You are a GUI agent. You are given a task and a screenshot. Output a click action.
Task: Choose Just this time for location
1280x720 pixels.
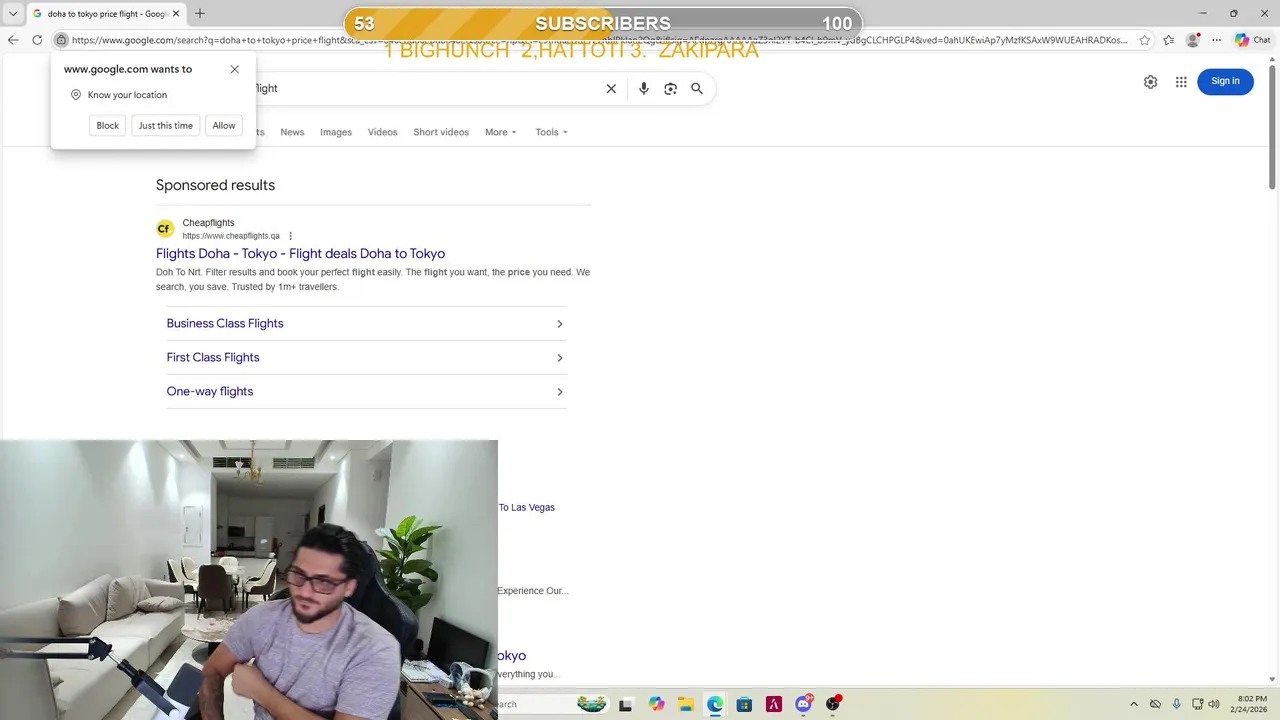165,125
